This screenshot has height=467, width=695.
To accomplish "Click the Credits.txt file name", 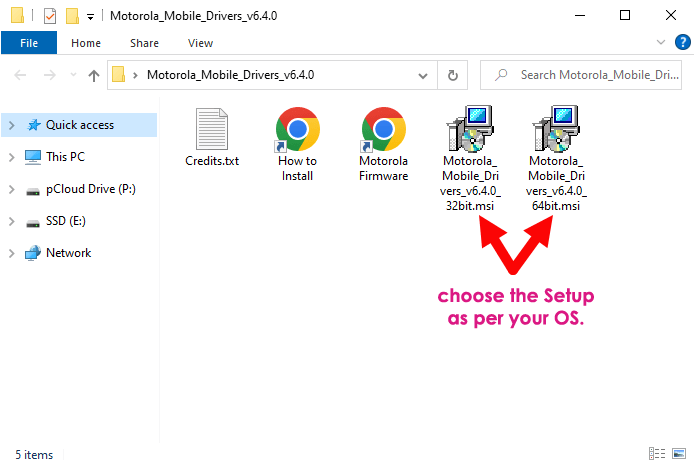I will click(x=212, y=161).
